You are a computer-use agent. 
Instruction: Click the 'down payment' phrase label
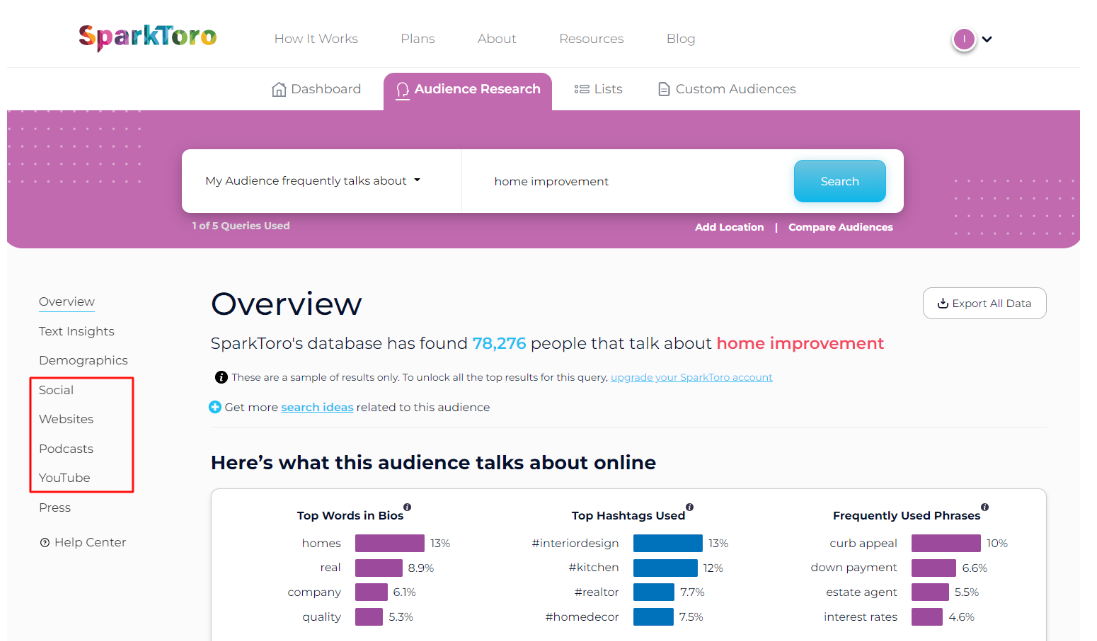[x=854, y=568]
